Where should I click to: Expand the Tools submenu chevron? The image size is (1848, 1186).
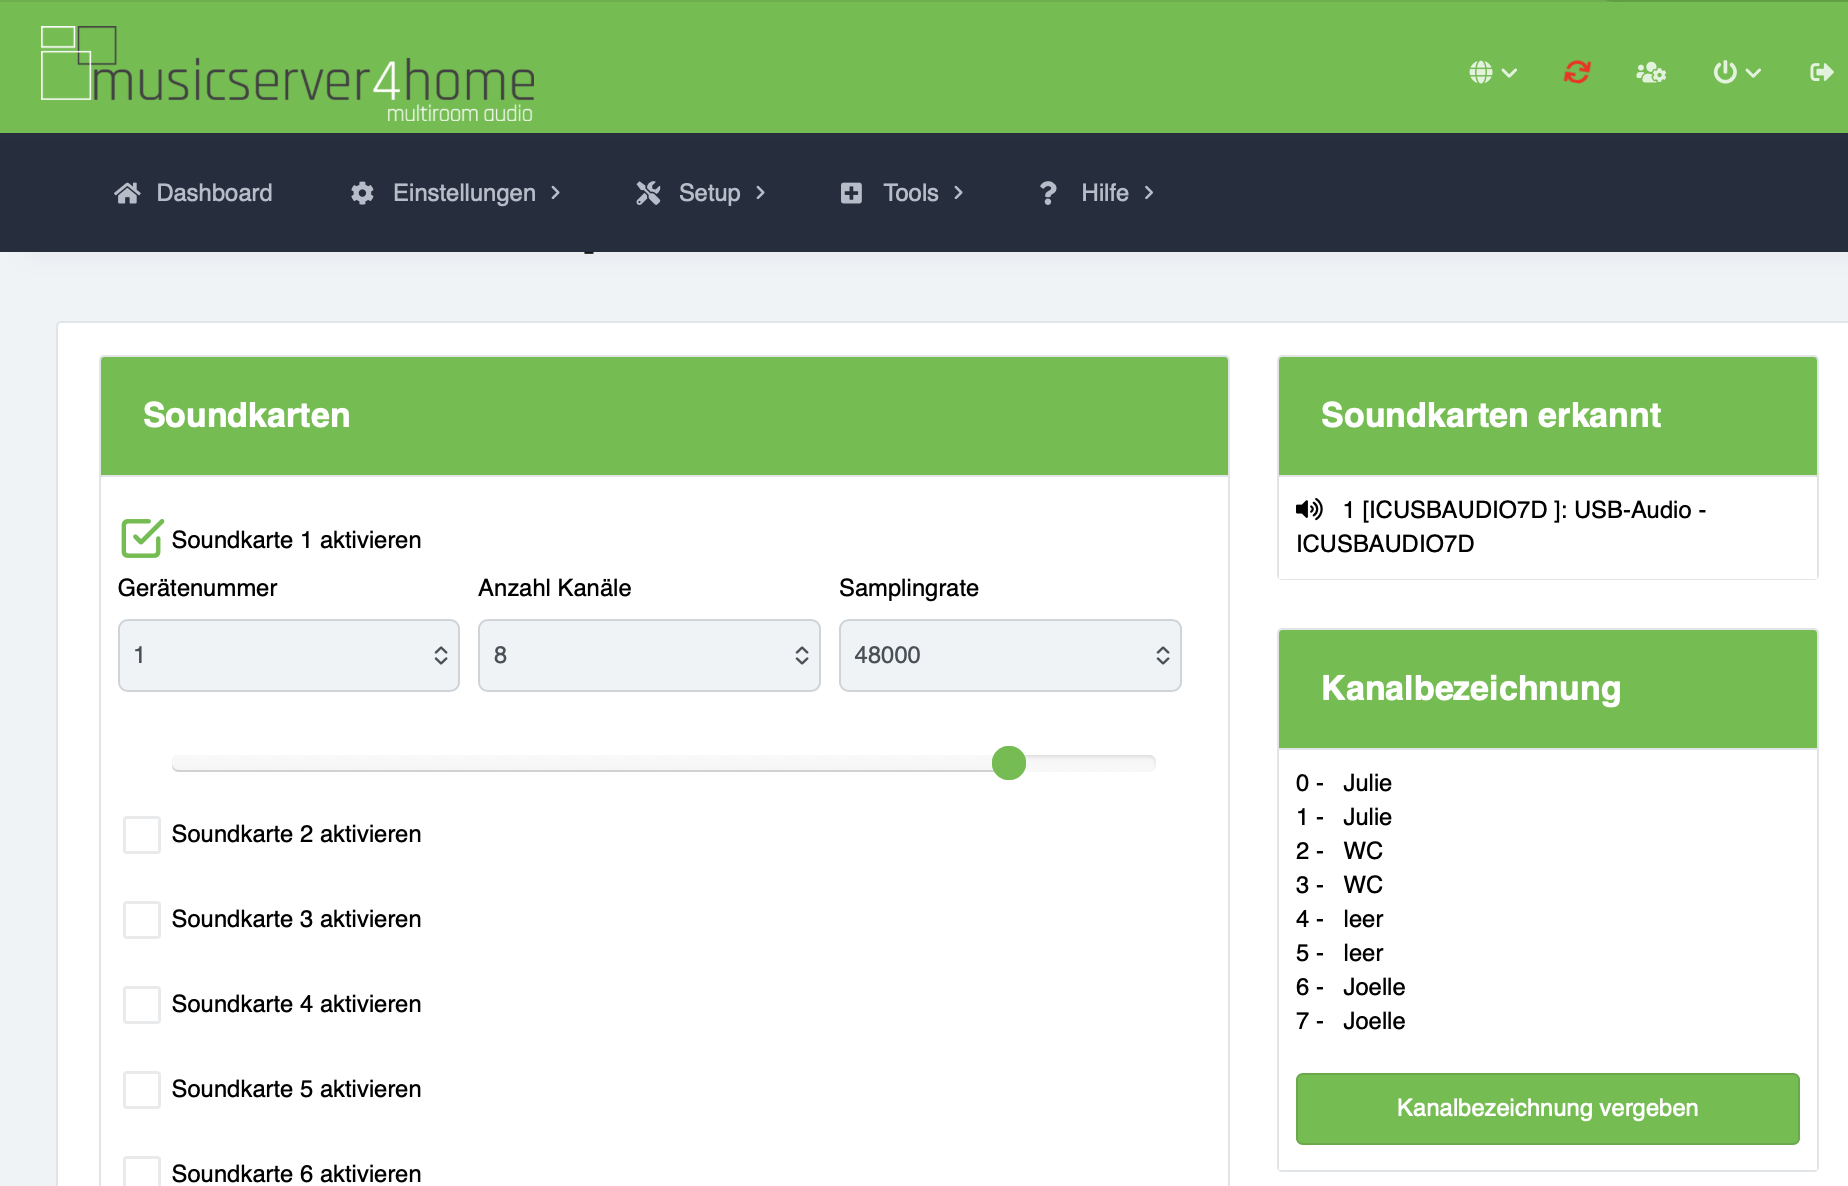coord(959,193)
